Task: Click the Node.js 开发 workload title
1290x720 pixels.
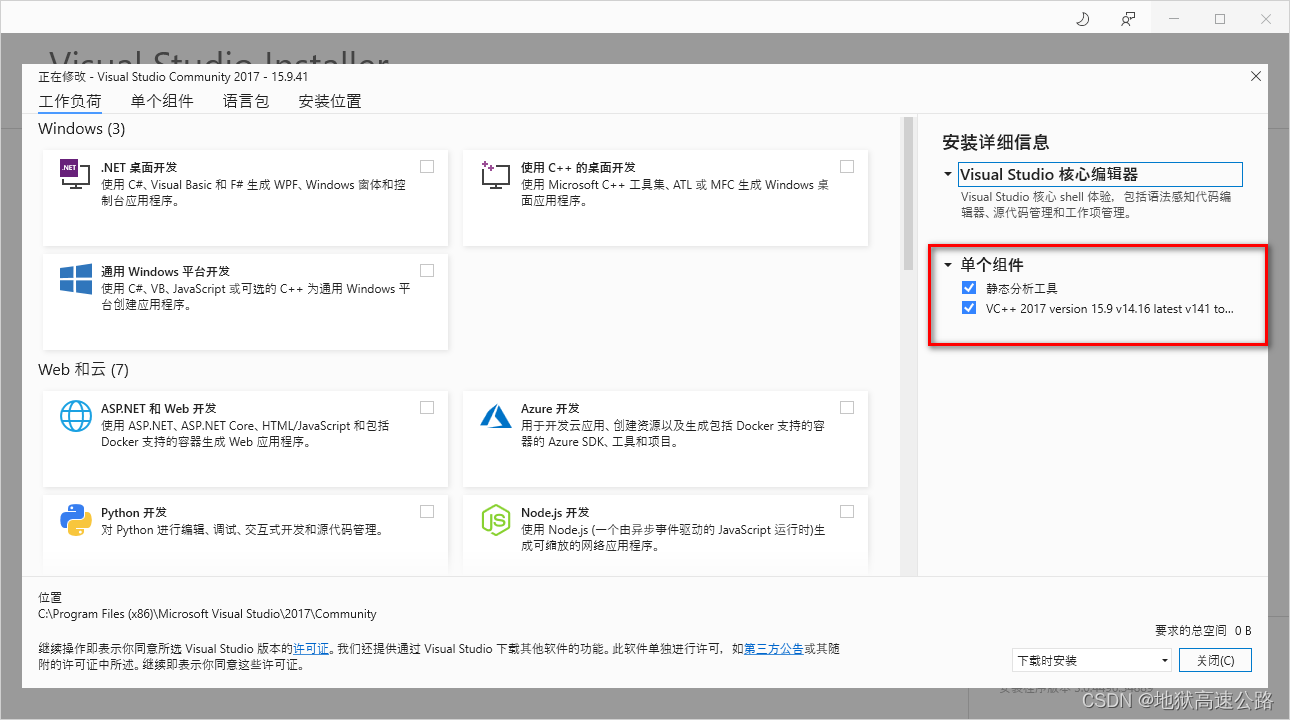Action: coord(555,512)
